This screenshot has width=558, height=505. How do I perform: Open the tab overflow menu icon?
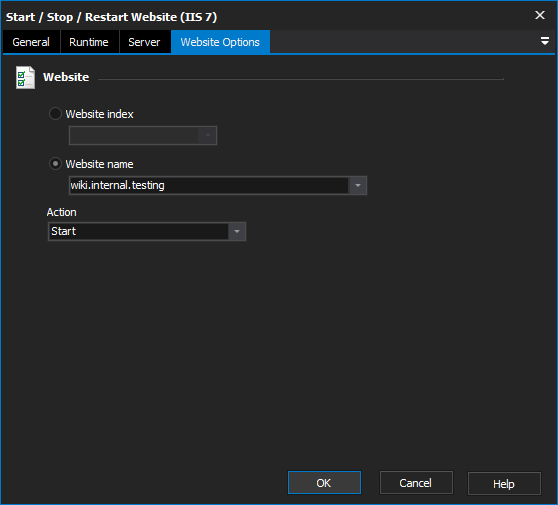(x=544, y=41)
